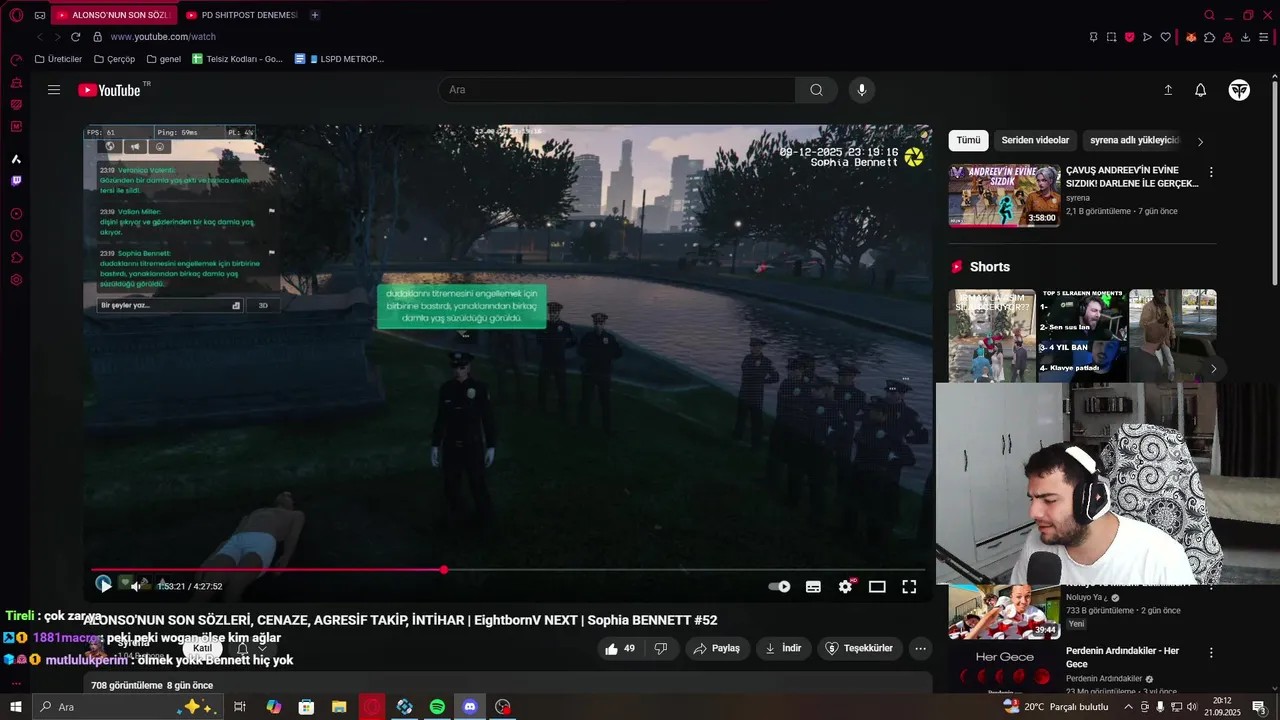Screen dimensions: 1280x720
Task: Open the browser snapshot tool icon
Action: pos(1111,37)
